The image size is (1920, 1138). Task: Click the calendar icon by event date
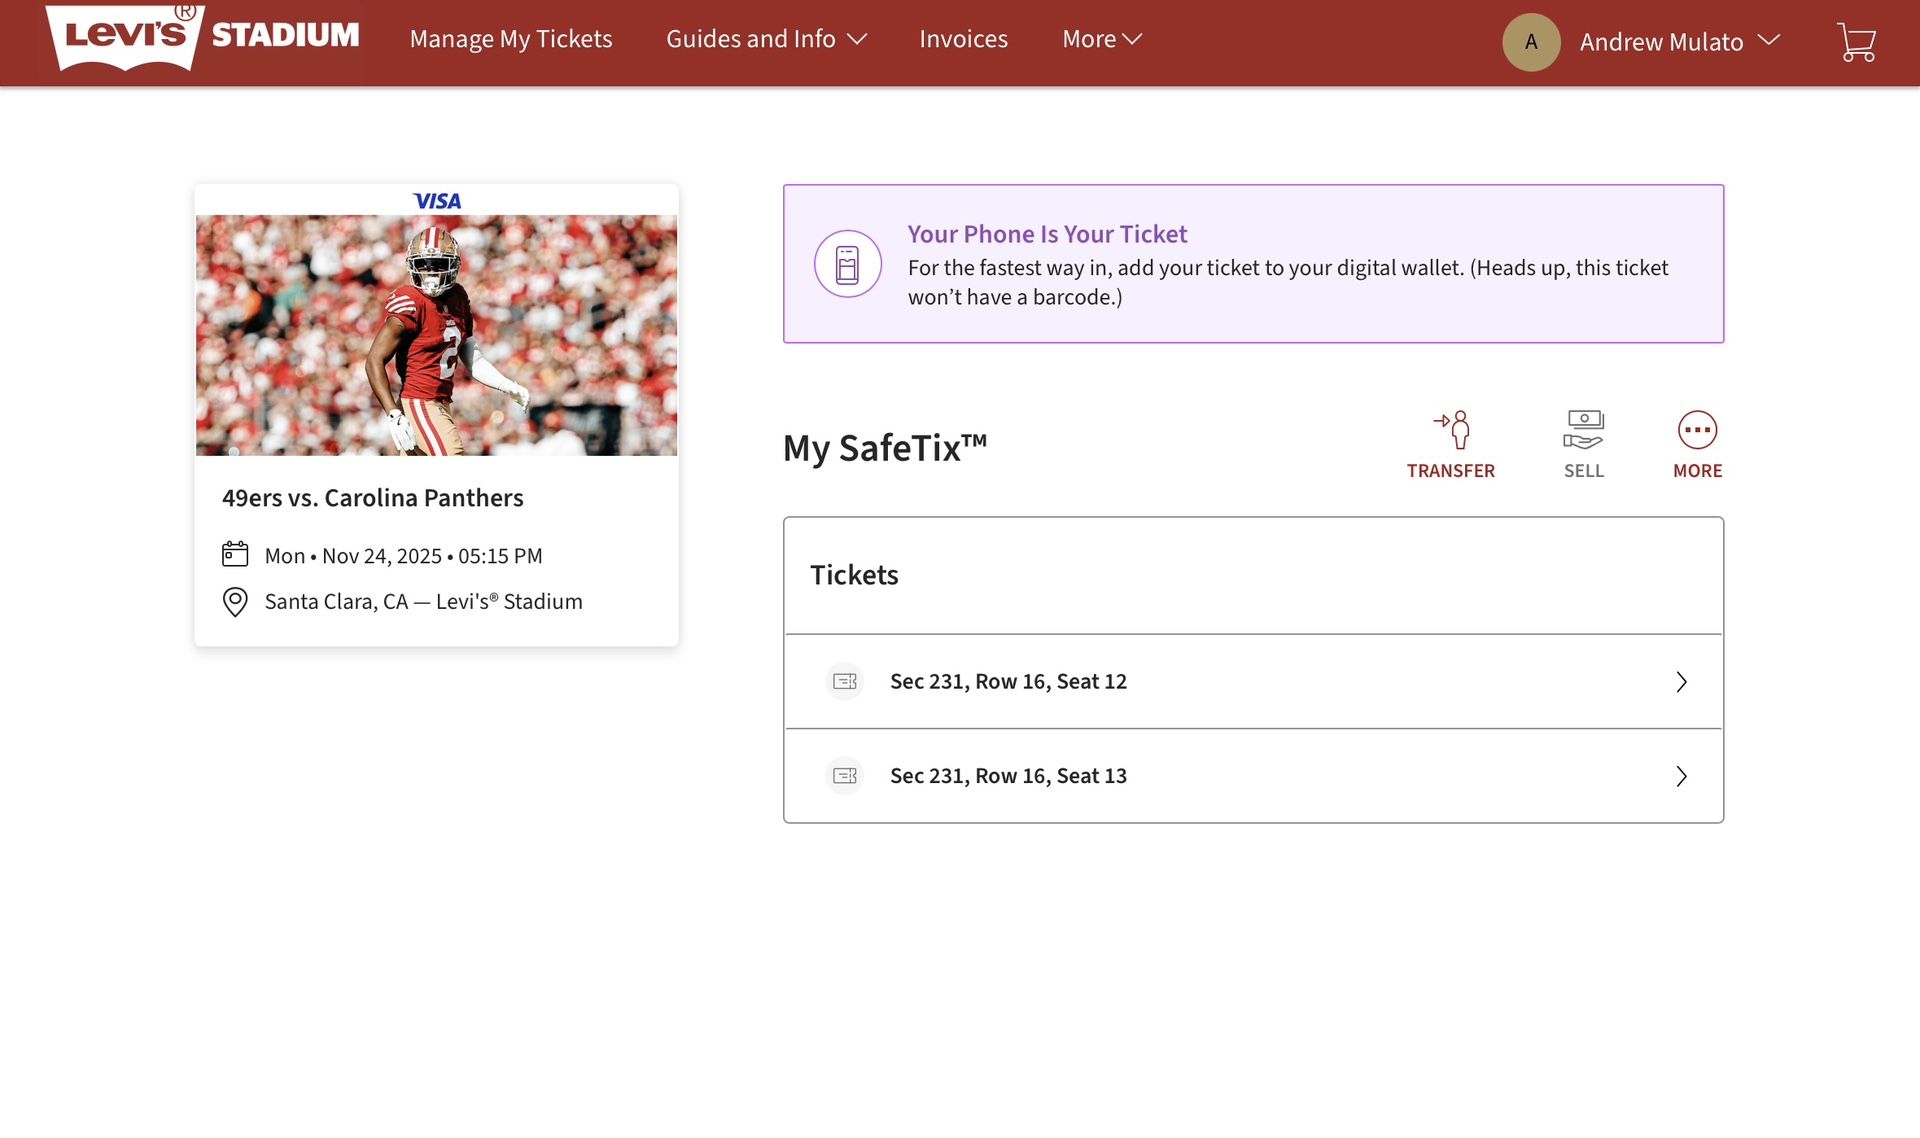pos(235,554)
